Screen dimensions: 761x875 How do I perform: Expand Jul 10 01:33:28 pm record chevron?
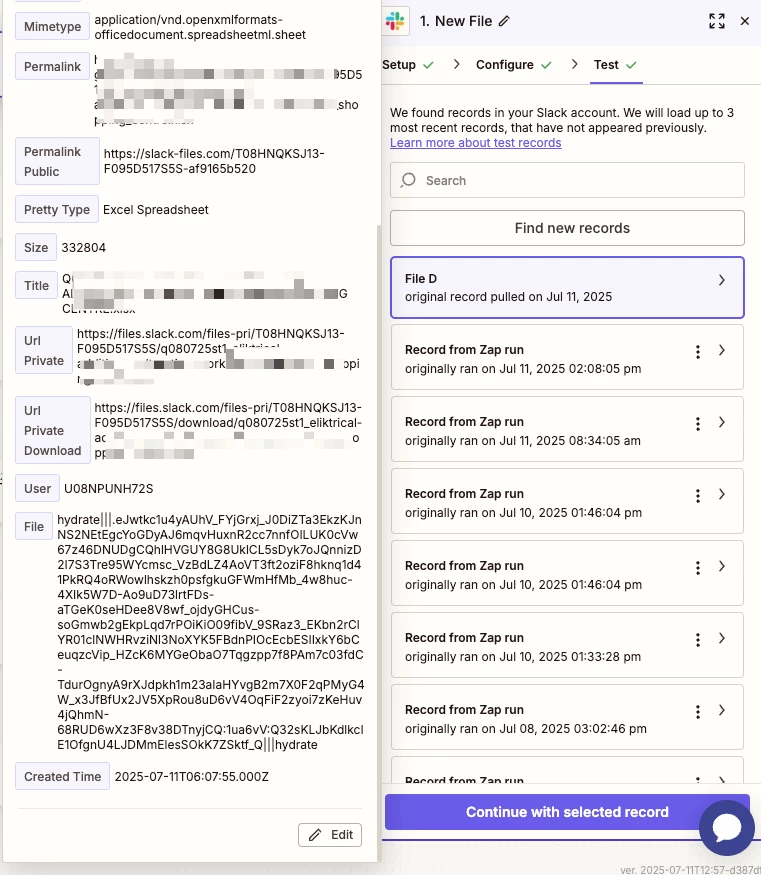click(x=722, y=638)
